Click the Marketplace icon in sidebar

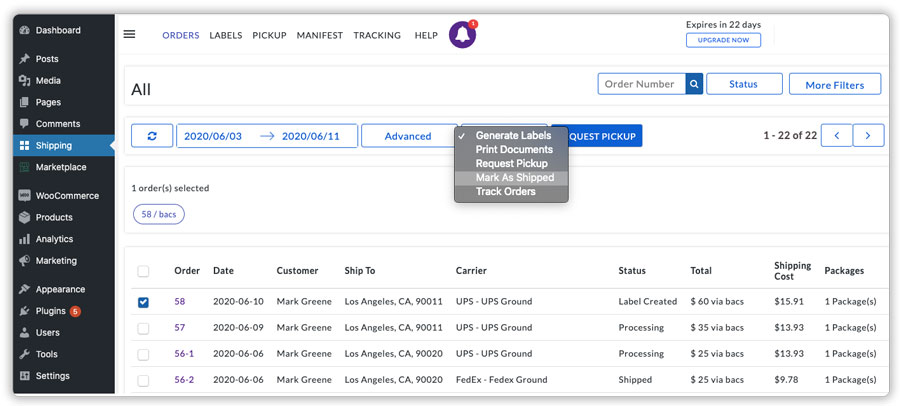(x=24, y=167)
